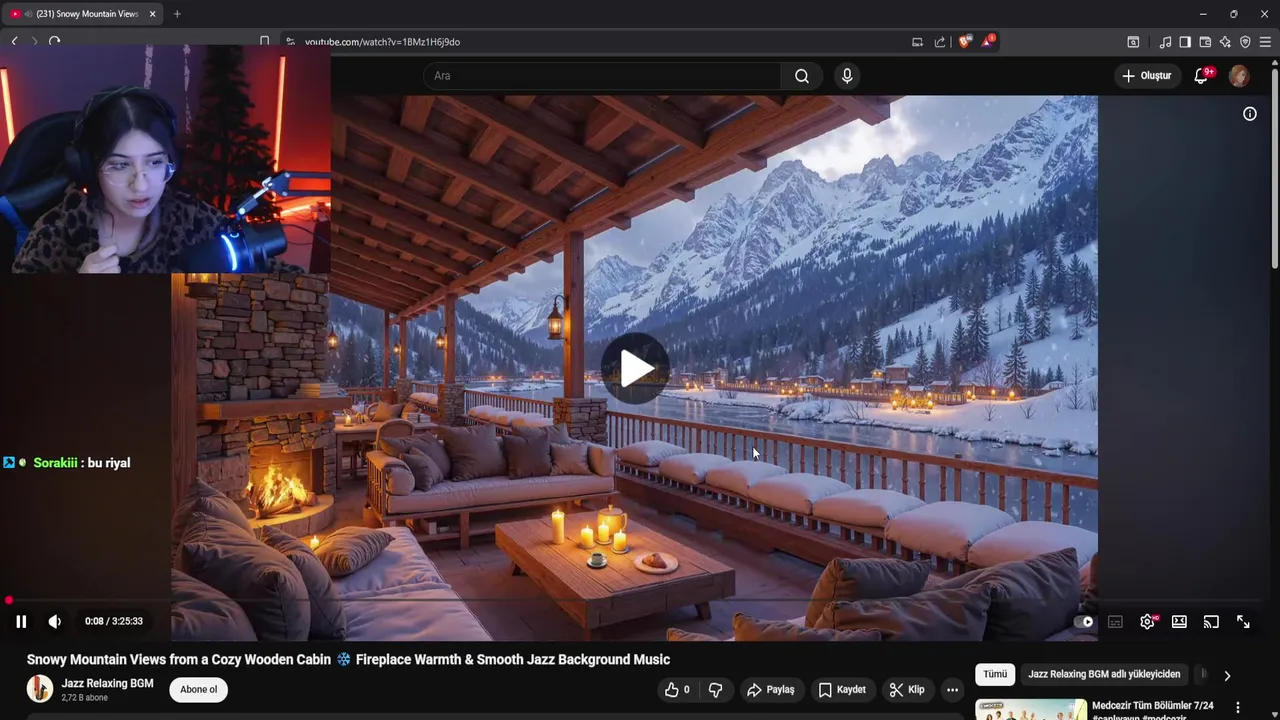Screen dimensions: 1280x720
Task: Open player settings gear icon
Action: [x=1148, y=621]
